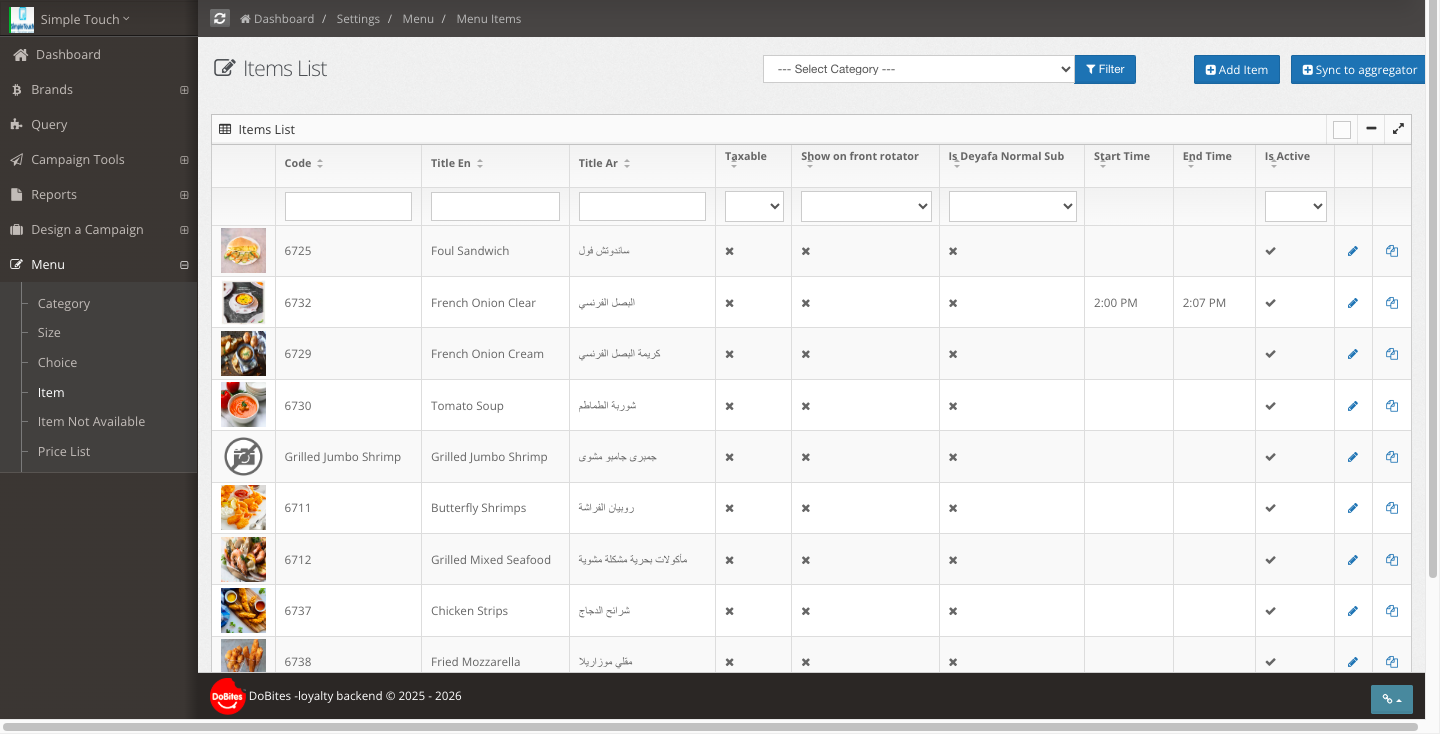The image size is (1440, 734).
Task: Go to Size under Menu
Action: point(49,333)
